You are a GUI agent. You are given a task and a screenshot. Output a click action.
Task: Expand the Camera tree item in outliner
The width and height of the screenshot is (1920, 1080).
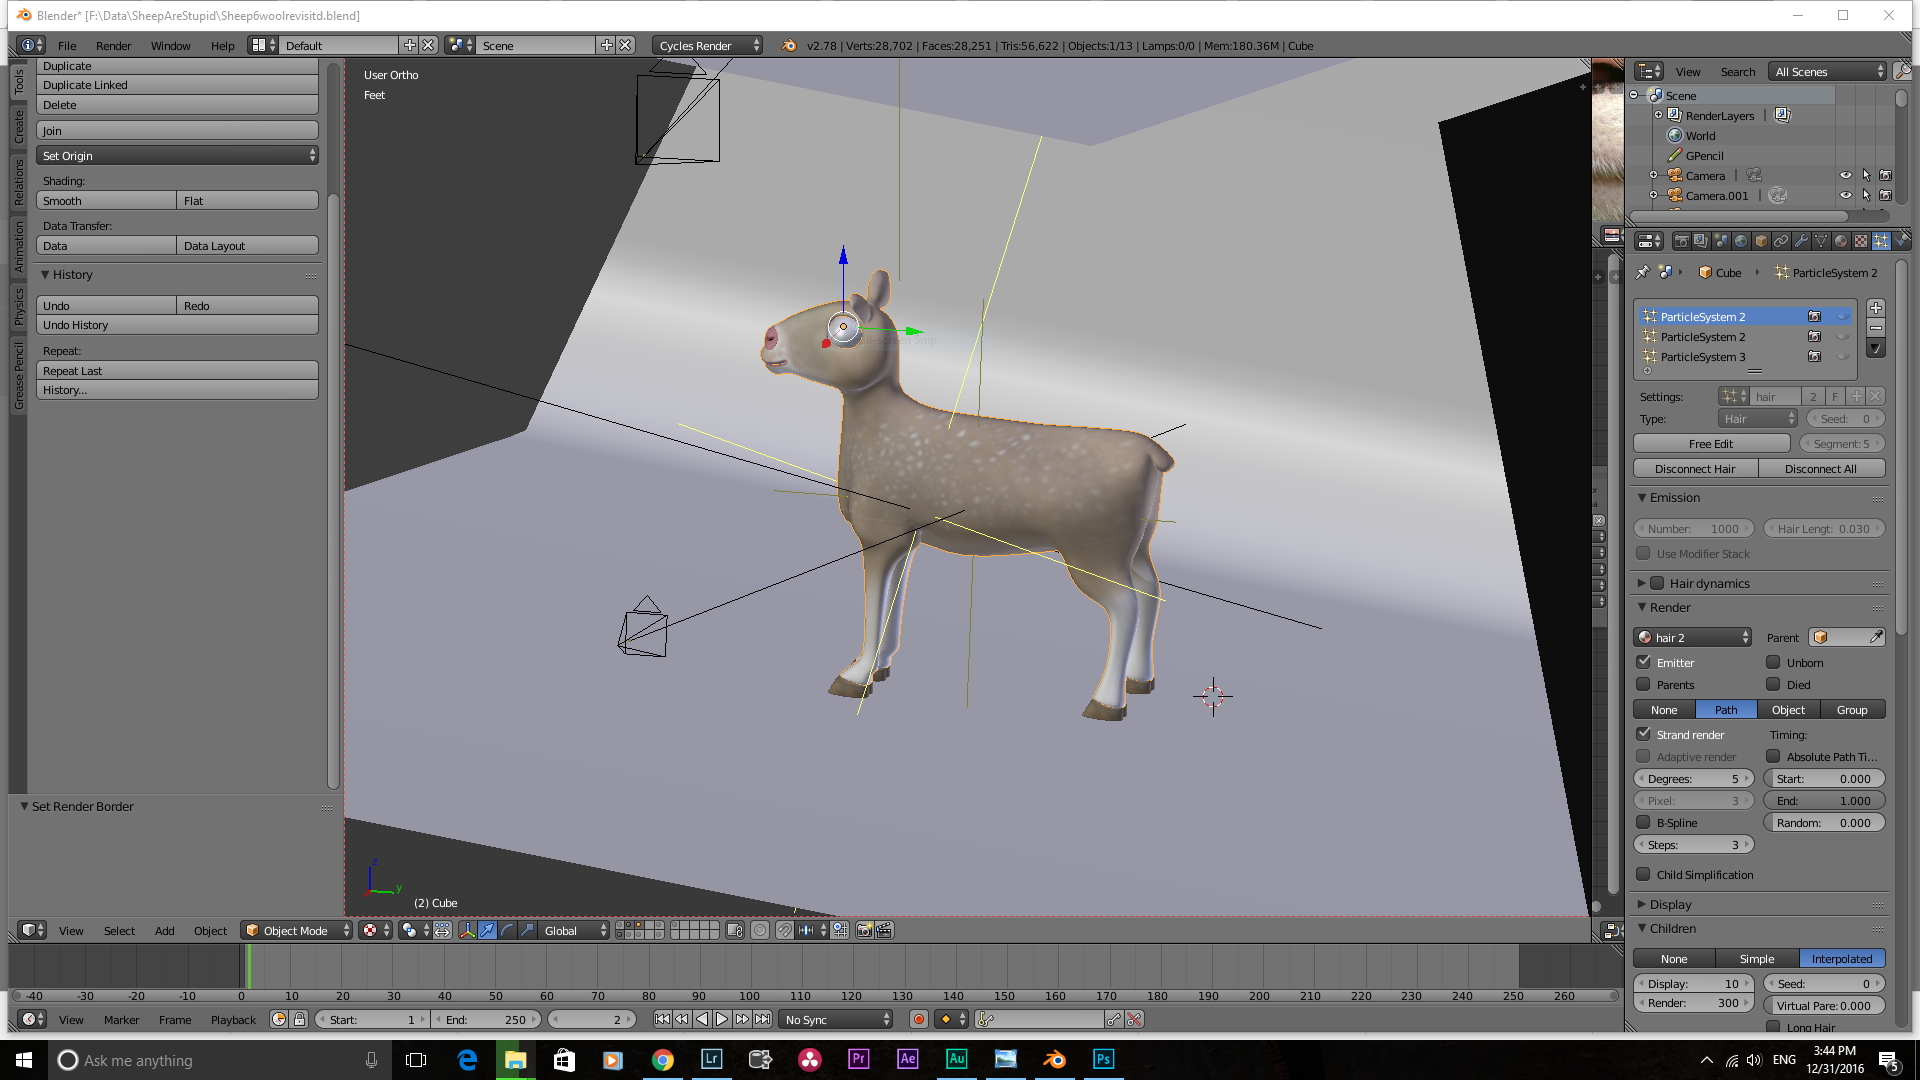coord(1653,175)
